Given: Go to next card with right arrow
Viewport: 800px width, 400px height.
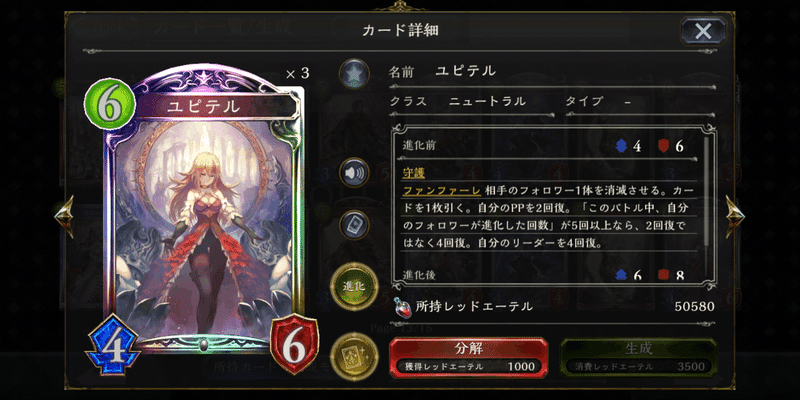Looking at the screenshot, I should 735,216.
